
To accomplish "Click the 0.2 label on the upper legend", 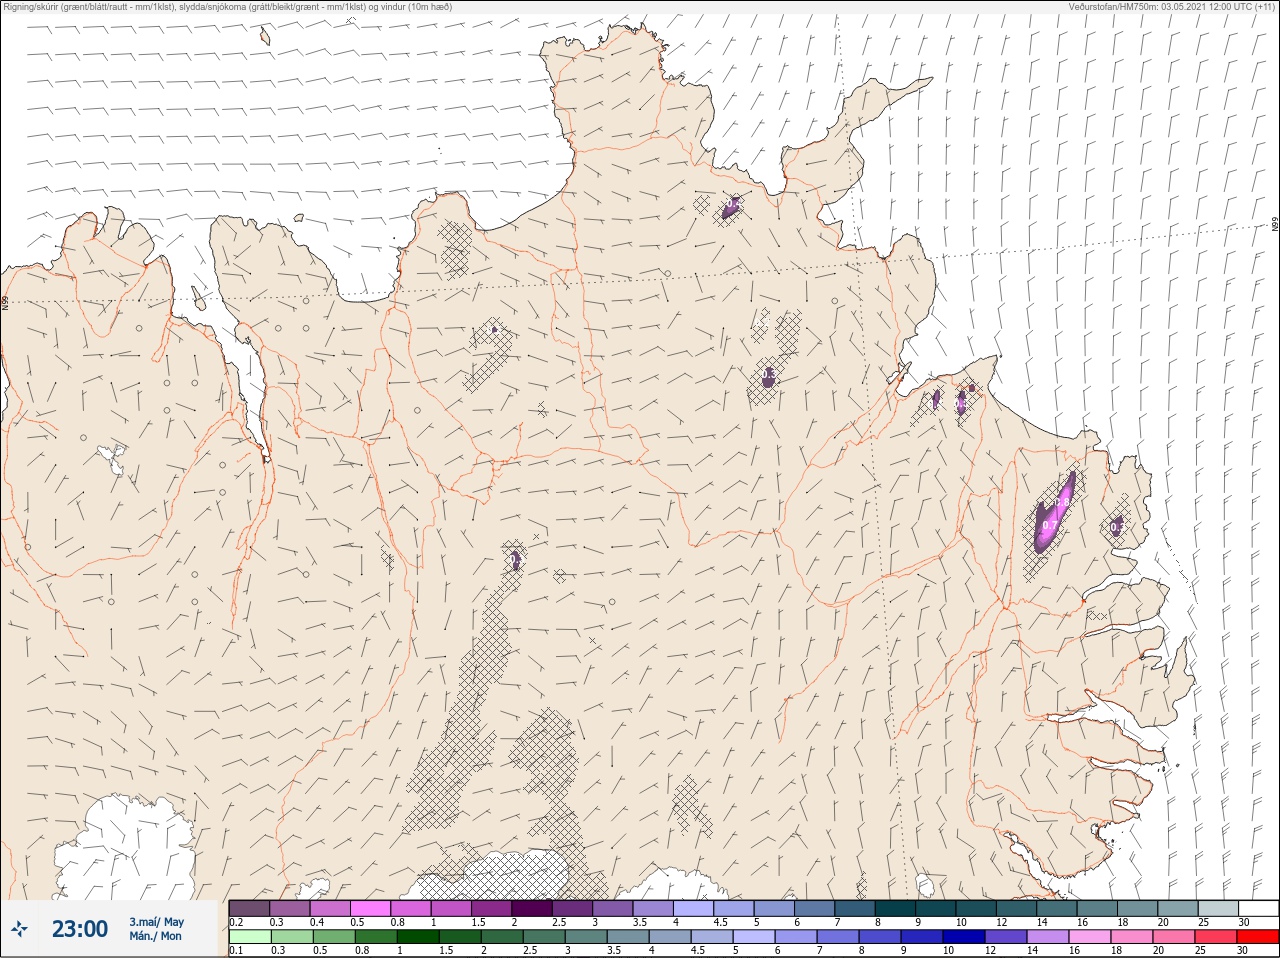I will pyautogui.click(x=236, y=922).
